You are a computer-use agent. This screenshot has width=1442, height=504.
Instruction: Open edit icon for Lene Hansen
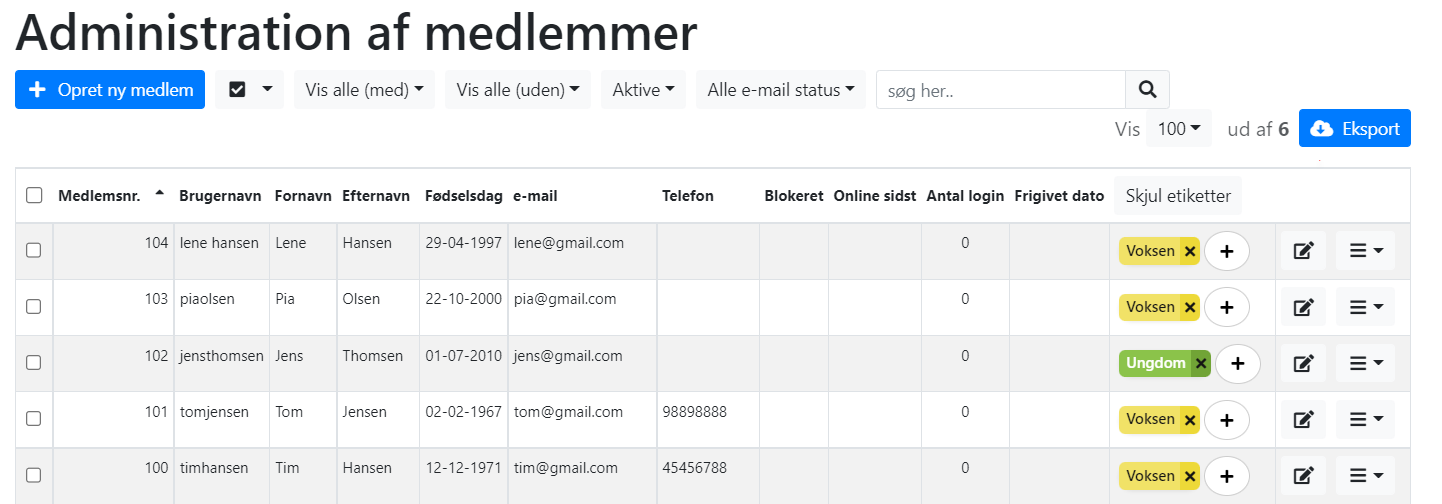[x=1303, y=251]
